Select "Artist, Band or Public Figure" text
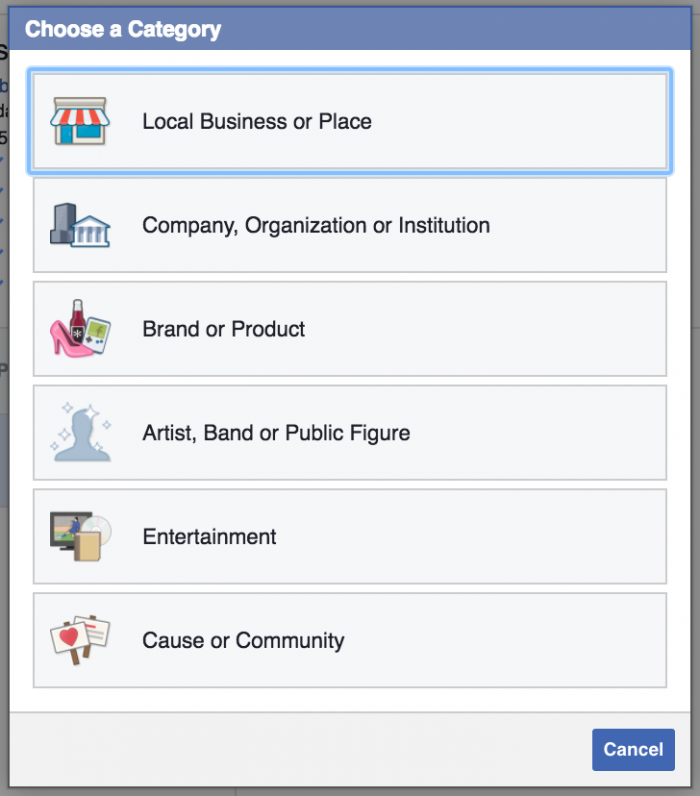 click(x=276, y=433)
